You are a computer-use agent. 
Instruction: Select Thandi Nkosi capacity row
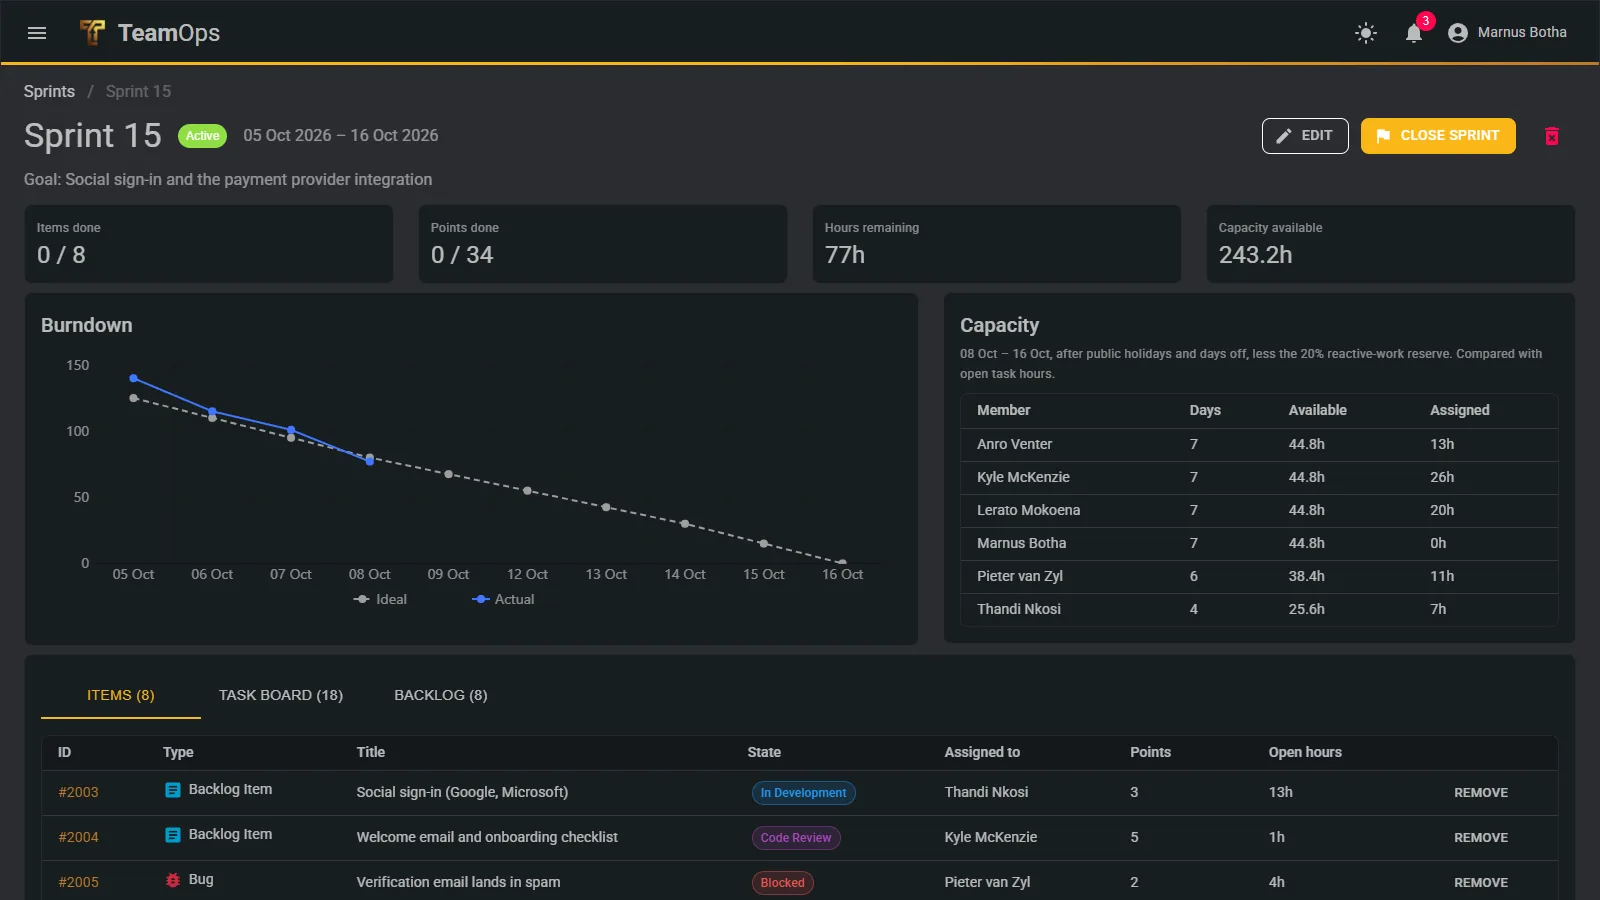tap(1259, 609)
